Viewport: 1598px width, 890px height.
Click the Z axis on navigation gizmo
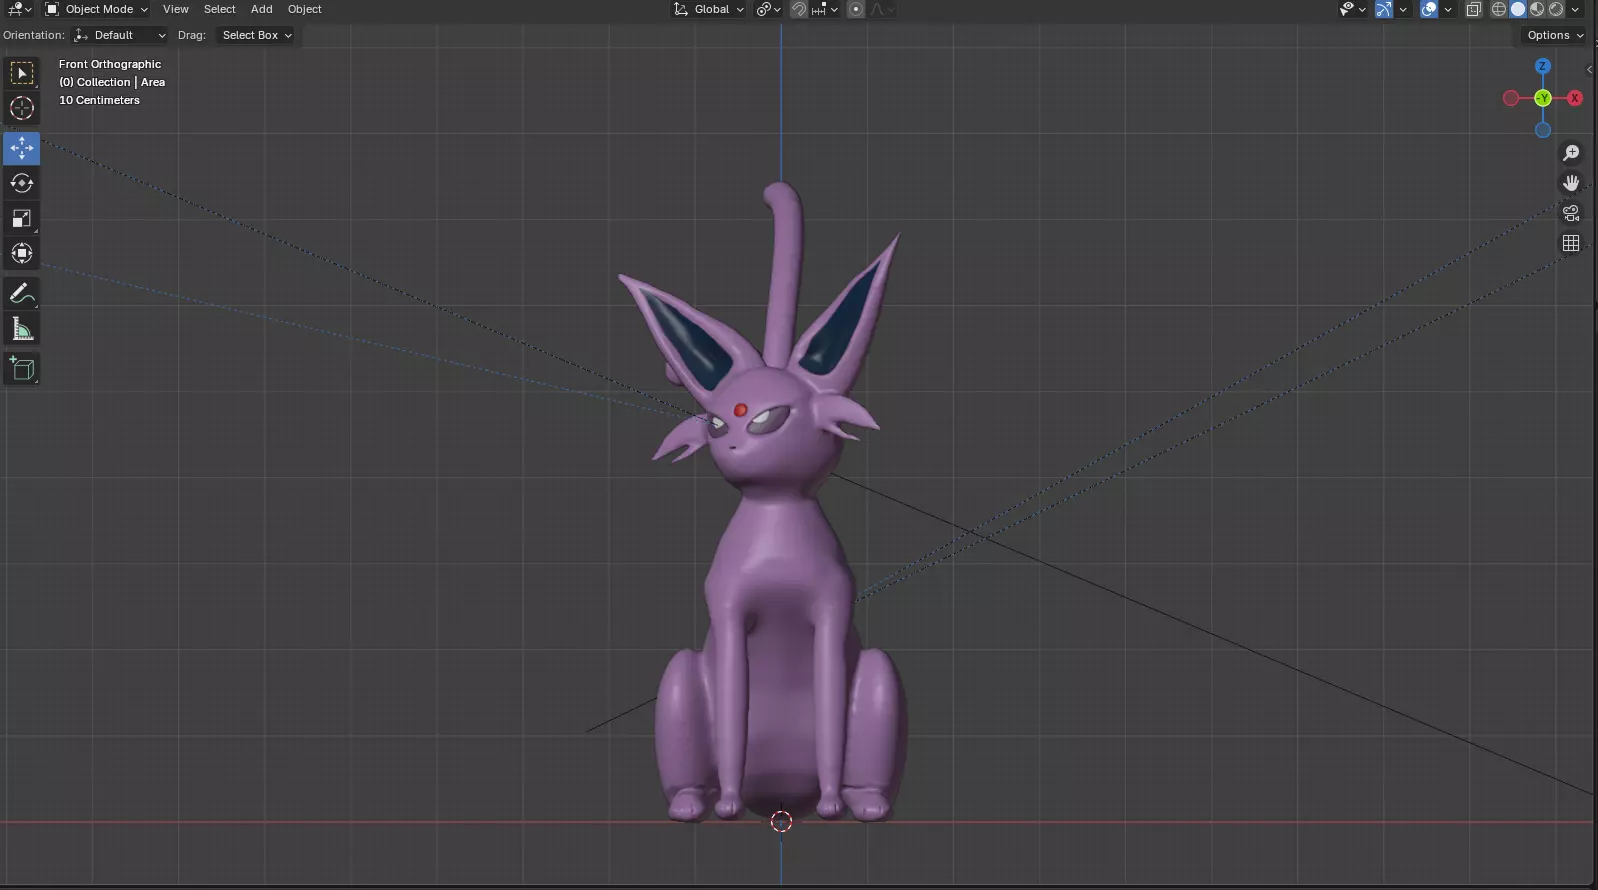pos(1543,66)
